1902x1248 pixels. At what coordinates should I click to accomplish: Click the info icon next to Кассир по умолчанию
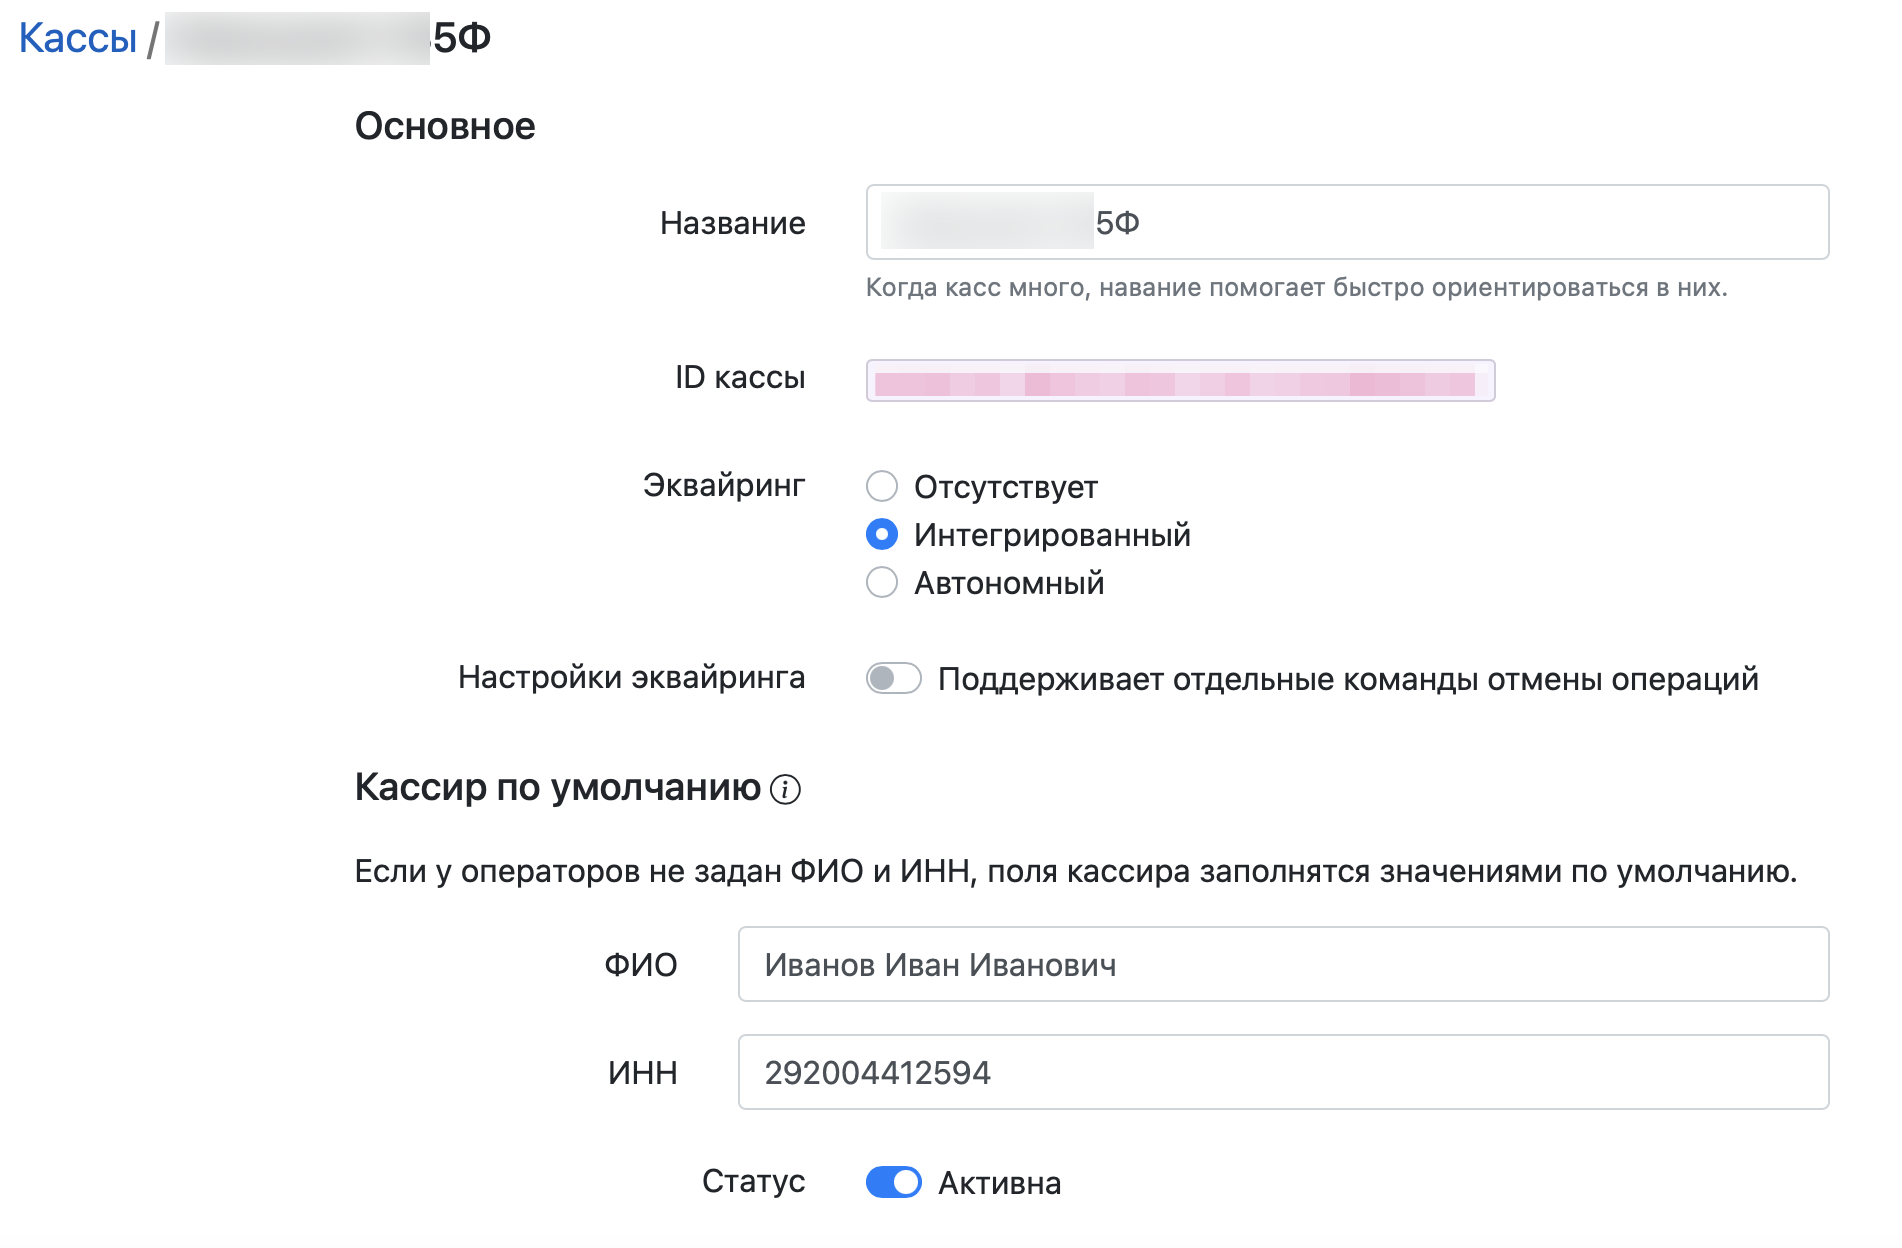pos(786,789)
